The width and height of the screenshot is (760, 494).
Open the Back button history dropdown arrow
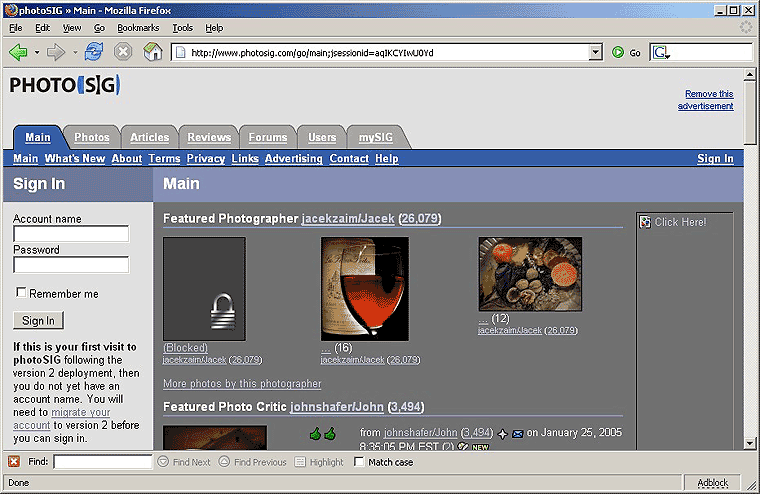coord(37,52)
